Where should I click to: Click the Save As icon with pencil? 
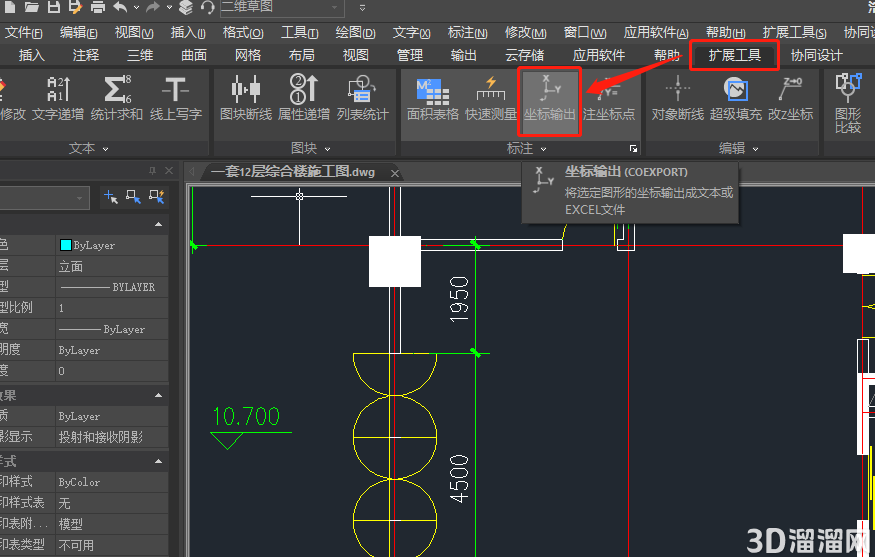coord(75,7)
